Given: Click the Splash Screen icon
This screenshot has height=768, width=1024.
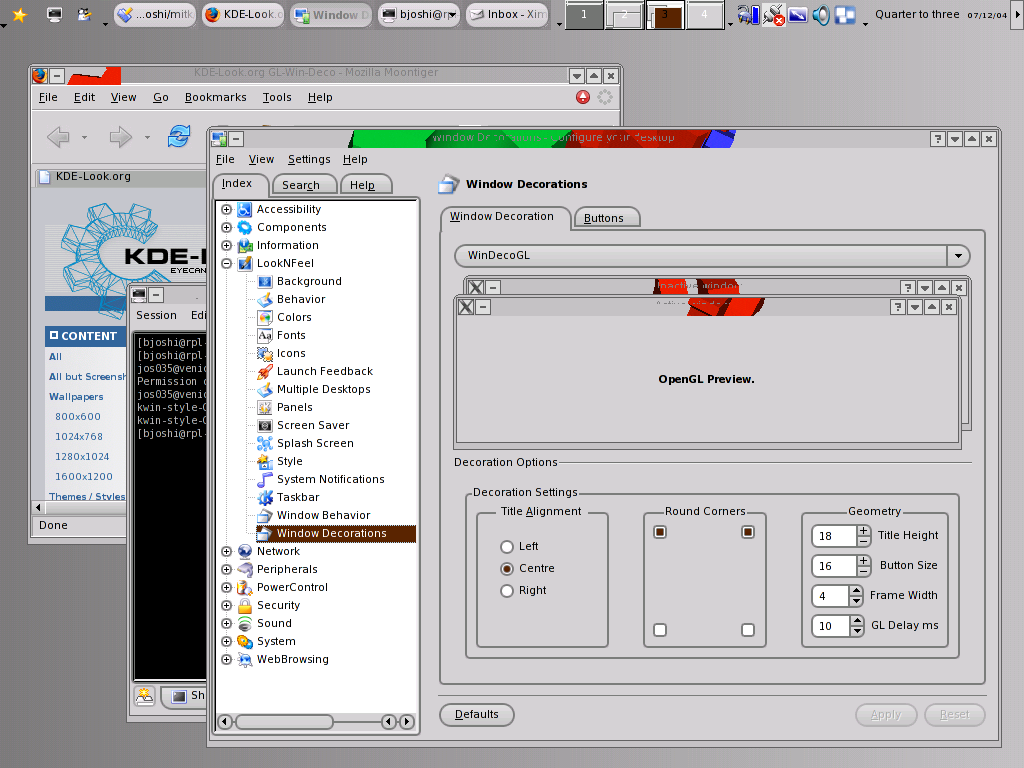Looking at the screenshot, I should click(264, 443).
